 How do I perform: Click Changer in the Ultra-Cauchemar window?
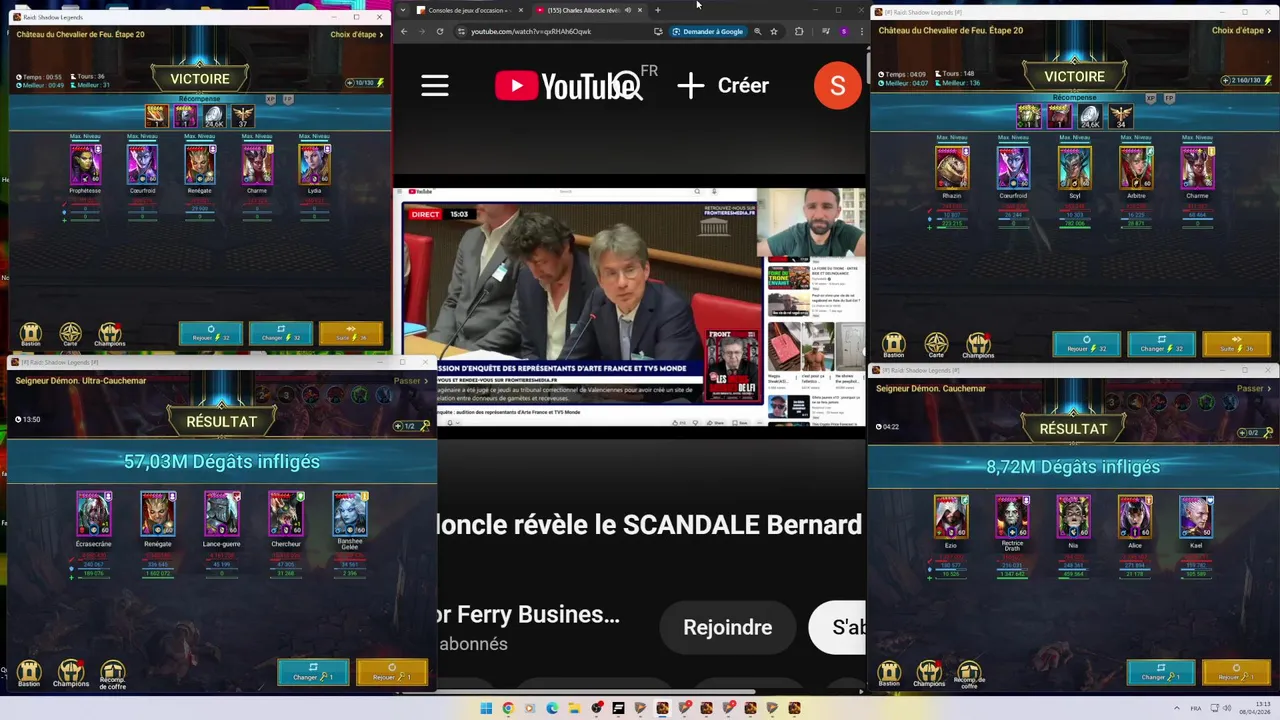tap(313, 672)
